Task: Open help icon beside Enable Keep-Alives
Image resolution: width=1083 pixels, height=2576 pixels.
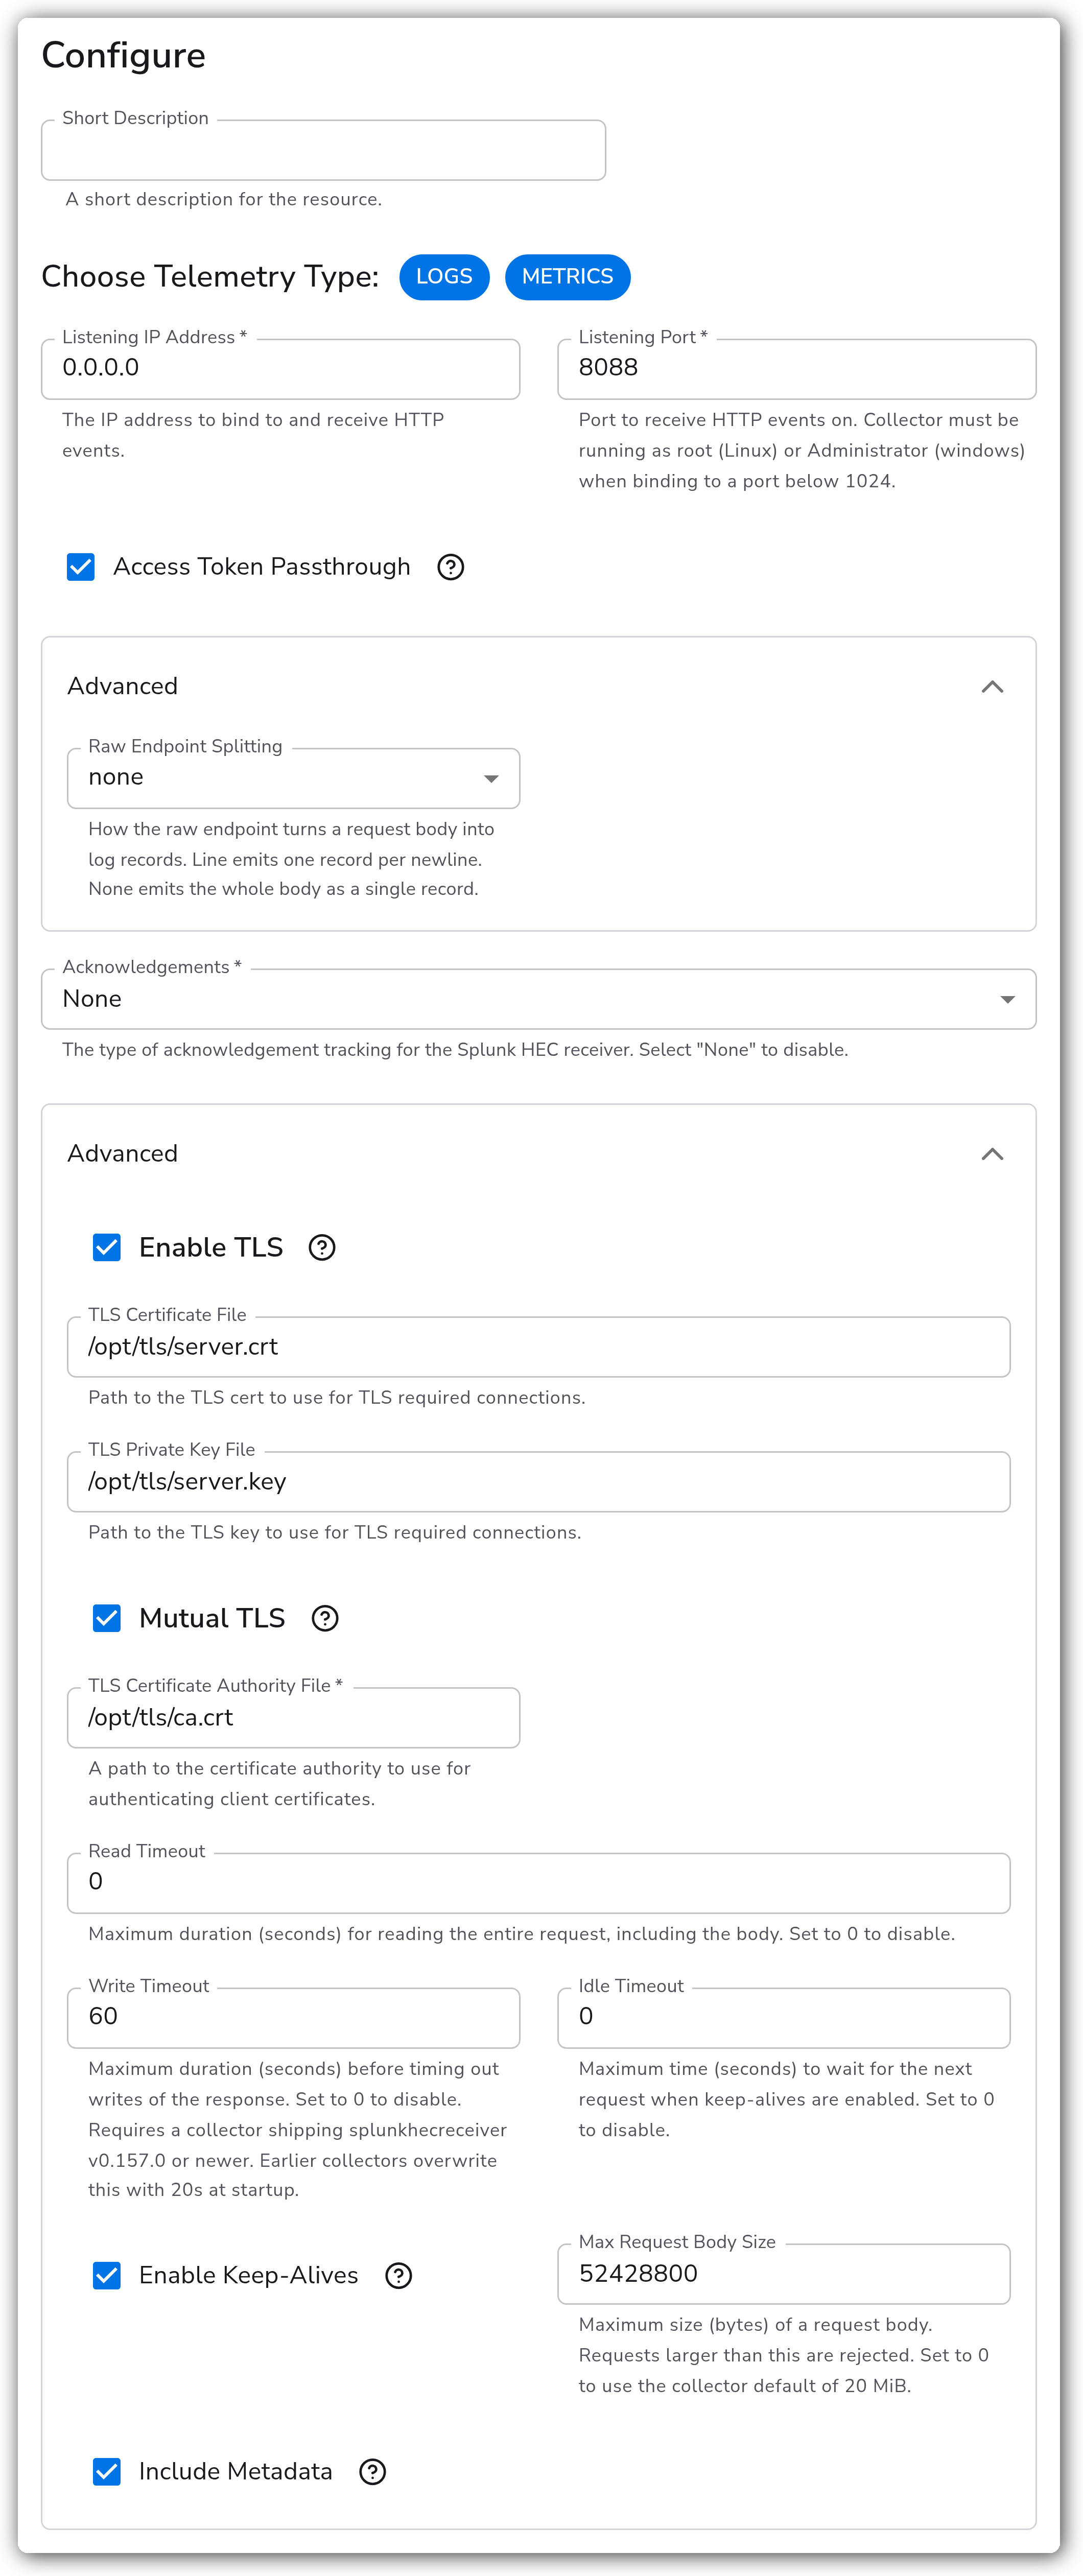Action: coord(399,2276)
